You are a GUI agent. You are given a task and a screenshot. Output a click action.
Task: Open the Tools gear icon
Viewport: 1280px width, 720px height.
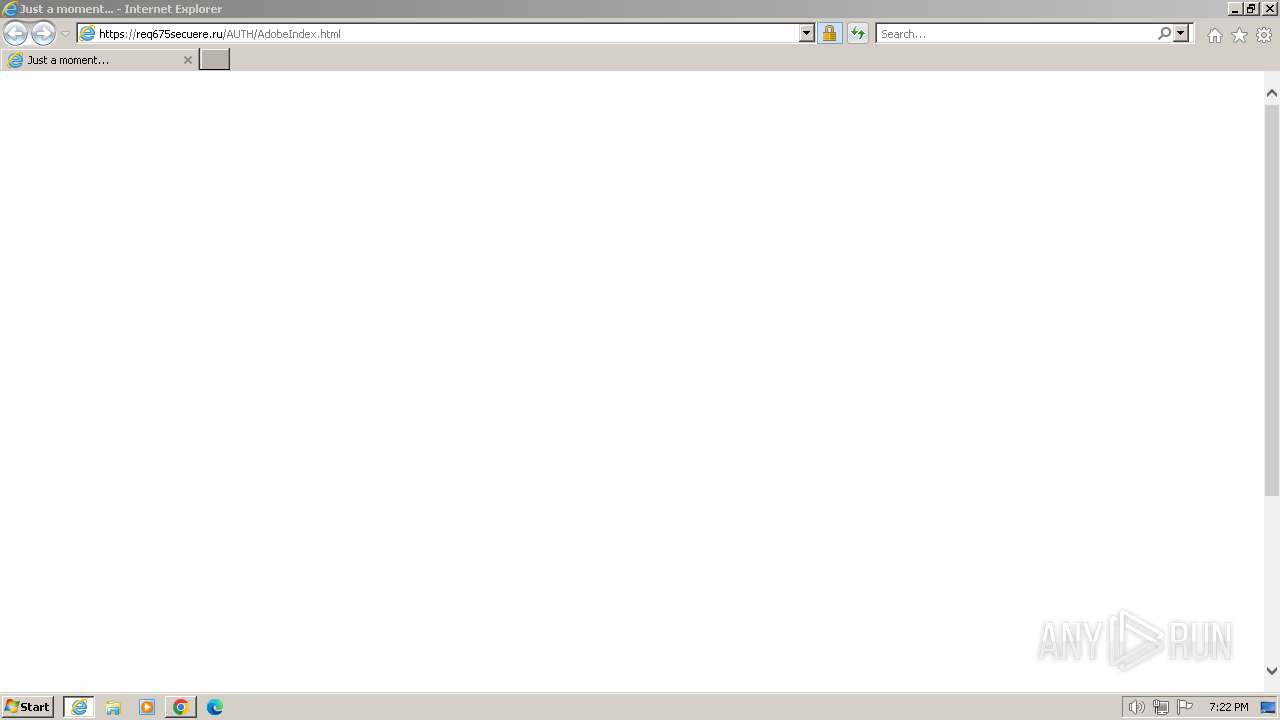pos(1264,35)
